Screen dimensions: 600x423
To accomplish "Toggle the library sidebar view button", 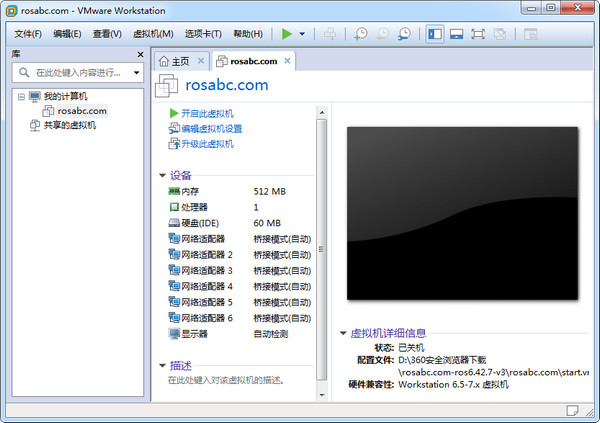I will (435, 34).
